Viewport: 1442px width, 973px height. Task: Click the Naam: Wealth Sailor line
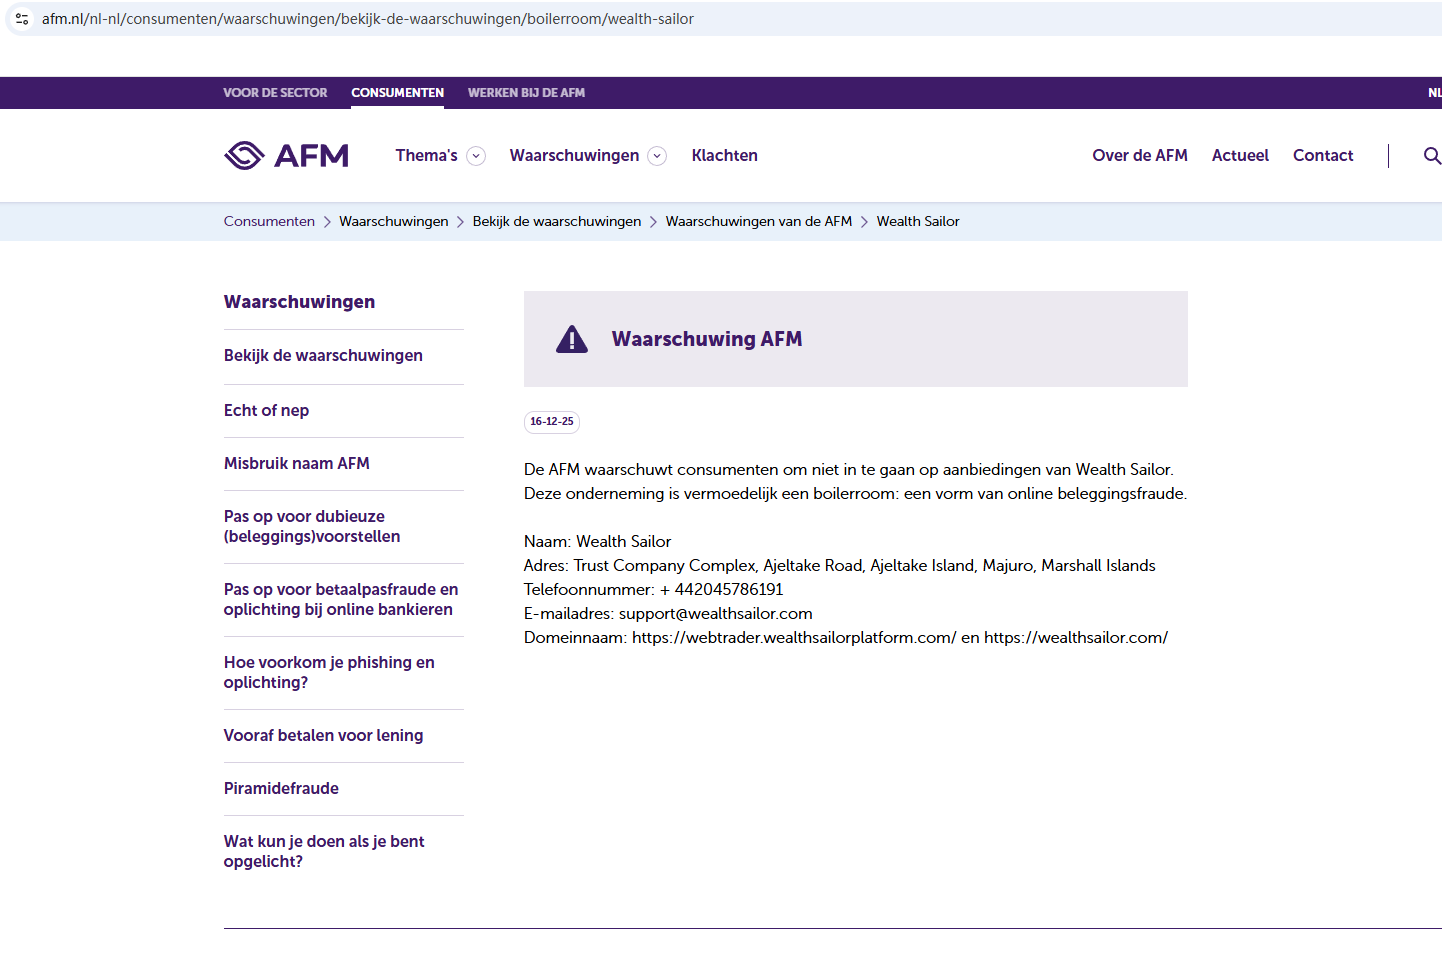598,542
